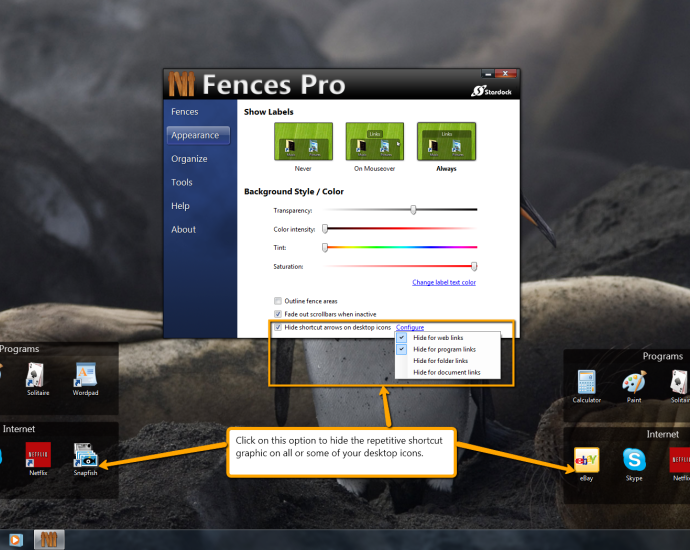Click the Fences Pro logo icon
Image resolution: width=690 pixels, height=550 pixels.
(x=181, y=84)
